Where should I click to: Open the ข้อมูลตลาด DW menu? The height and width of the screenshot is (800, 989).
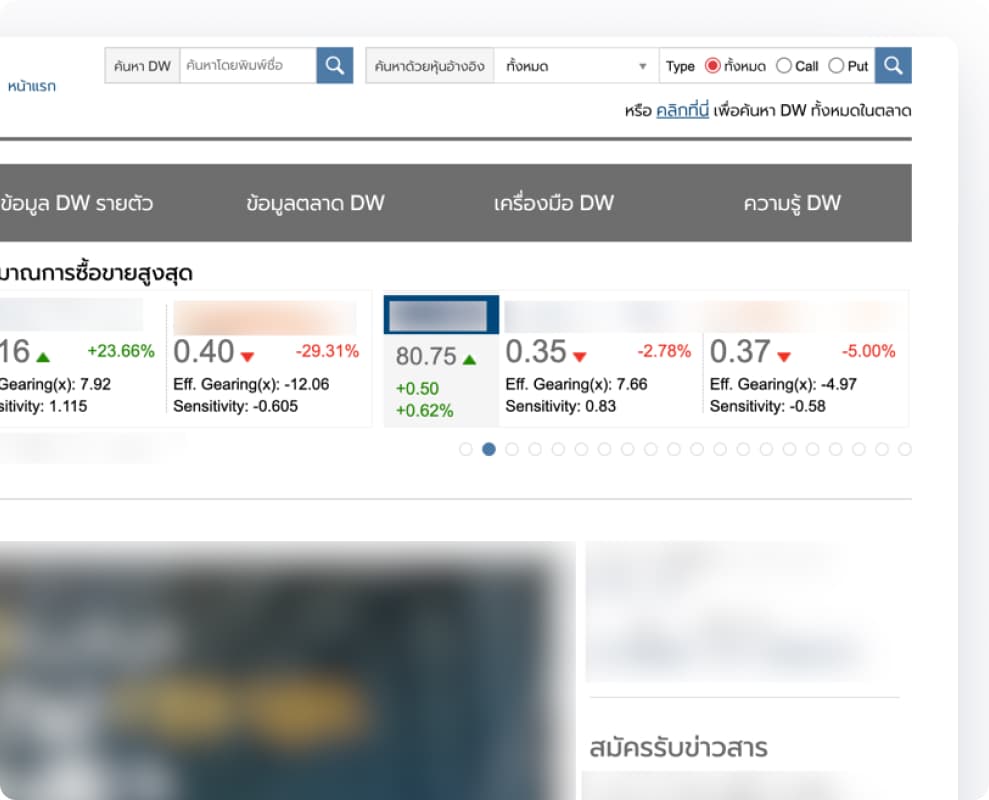point(315,203)
